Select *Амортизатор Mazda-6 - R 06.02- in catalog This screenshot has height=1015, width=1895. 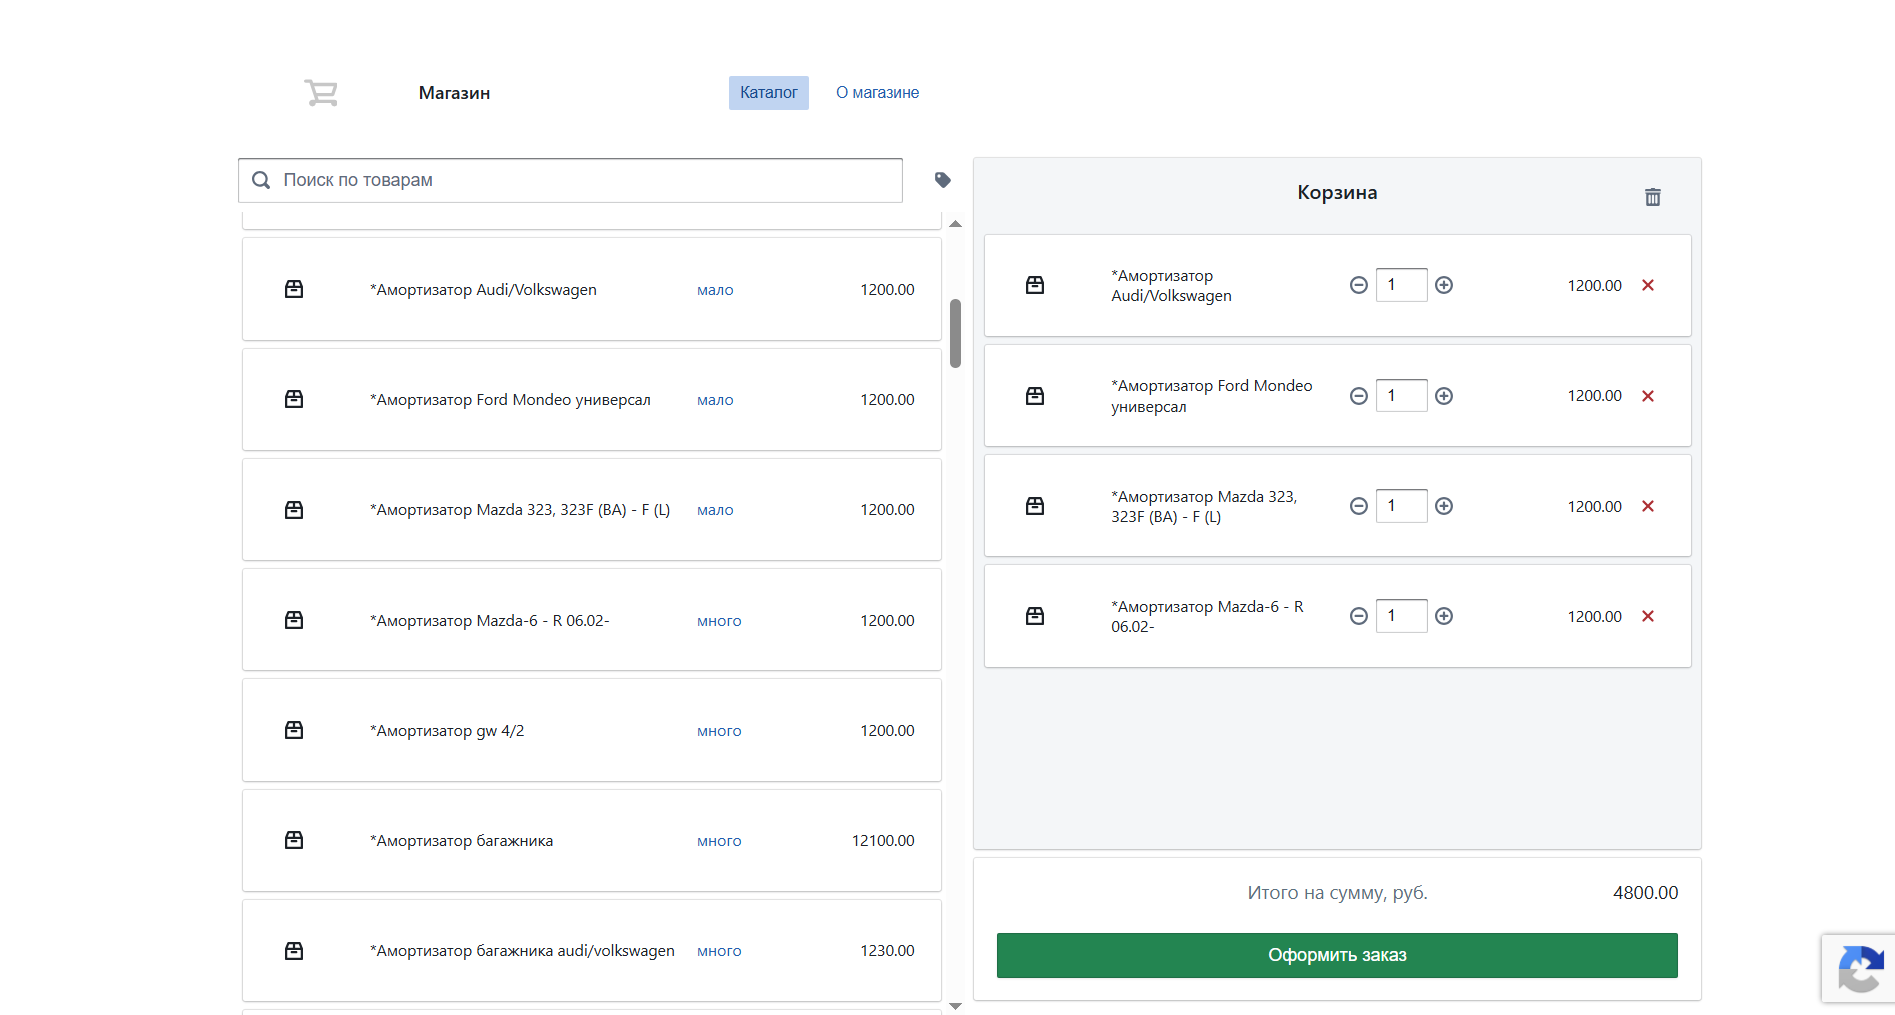(x=592, y=620)
